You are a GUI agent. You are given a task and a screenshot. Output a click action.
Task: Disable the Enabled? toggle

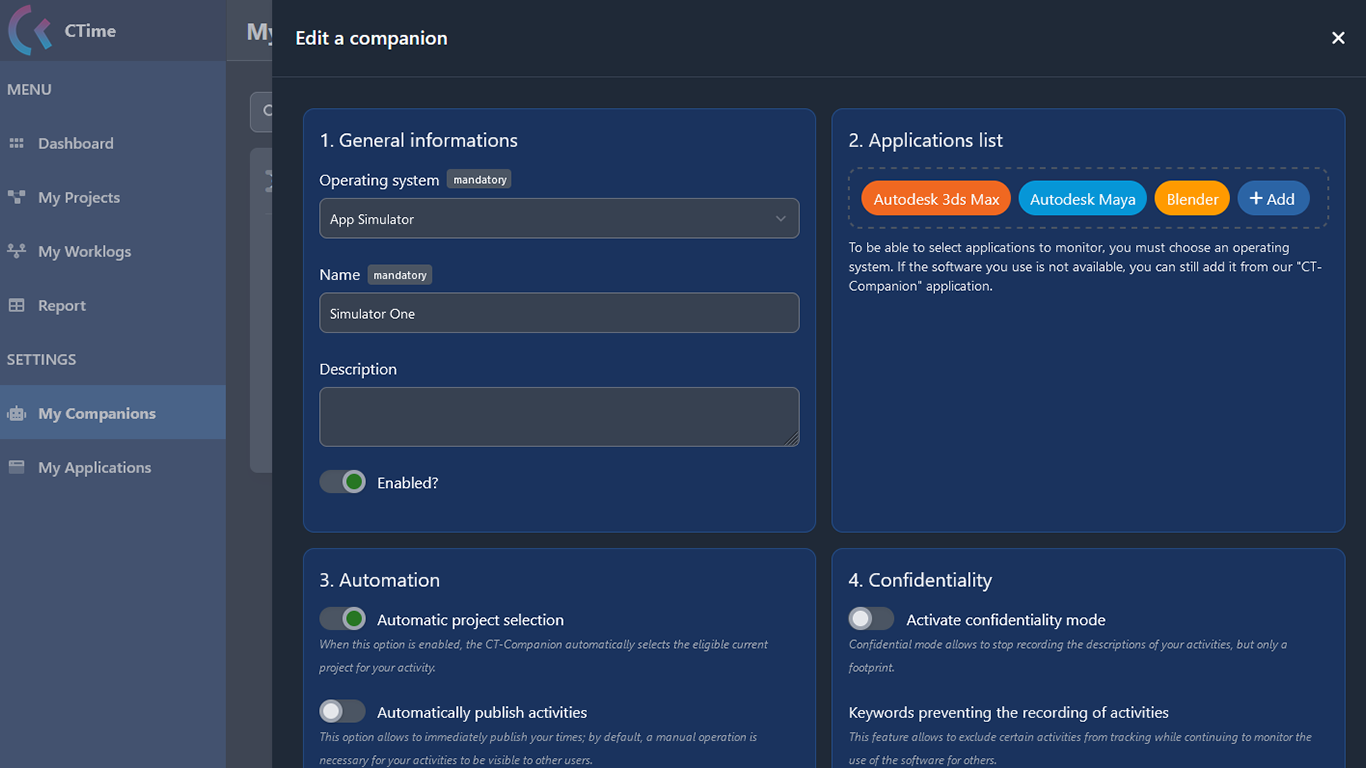coord(343,481)
